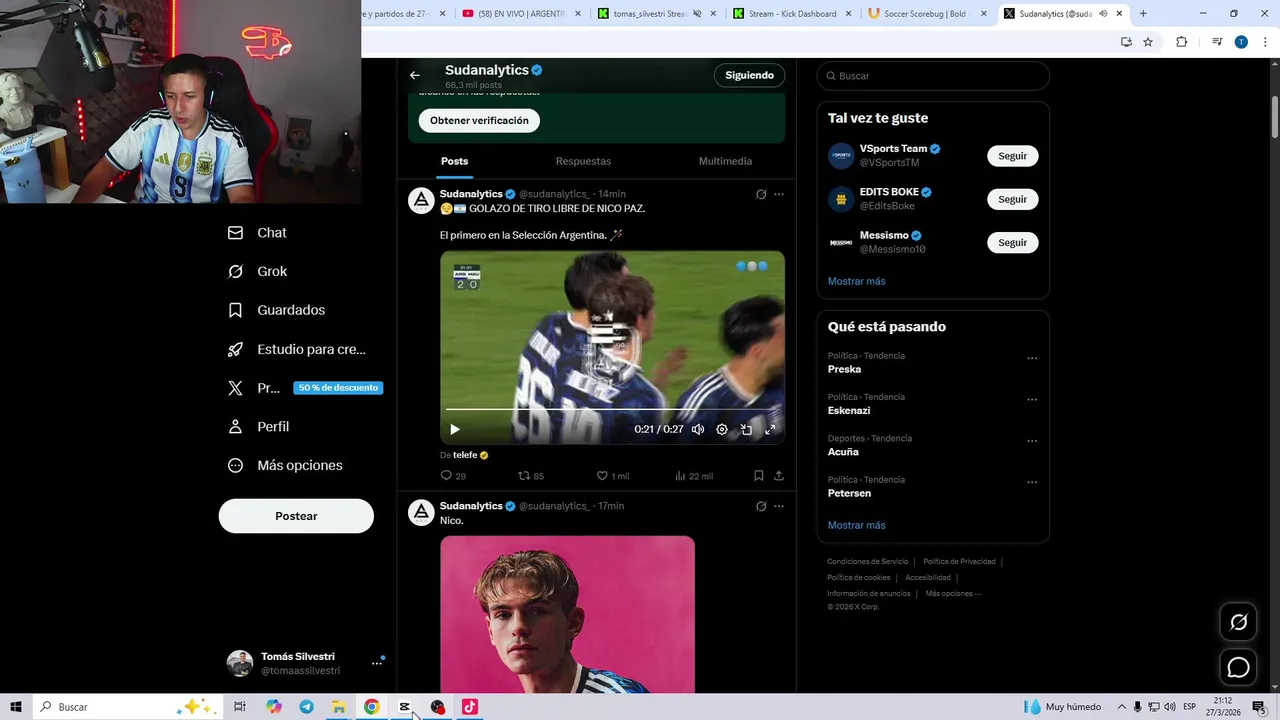Mute the video with the volume icon

click(698, 430)
